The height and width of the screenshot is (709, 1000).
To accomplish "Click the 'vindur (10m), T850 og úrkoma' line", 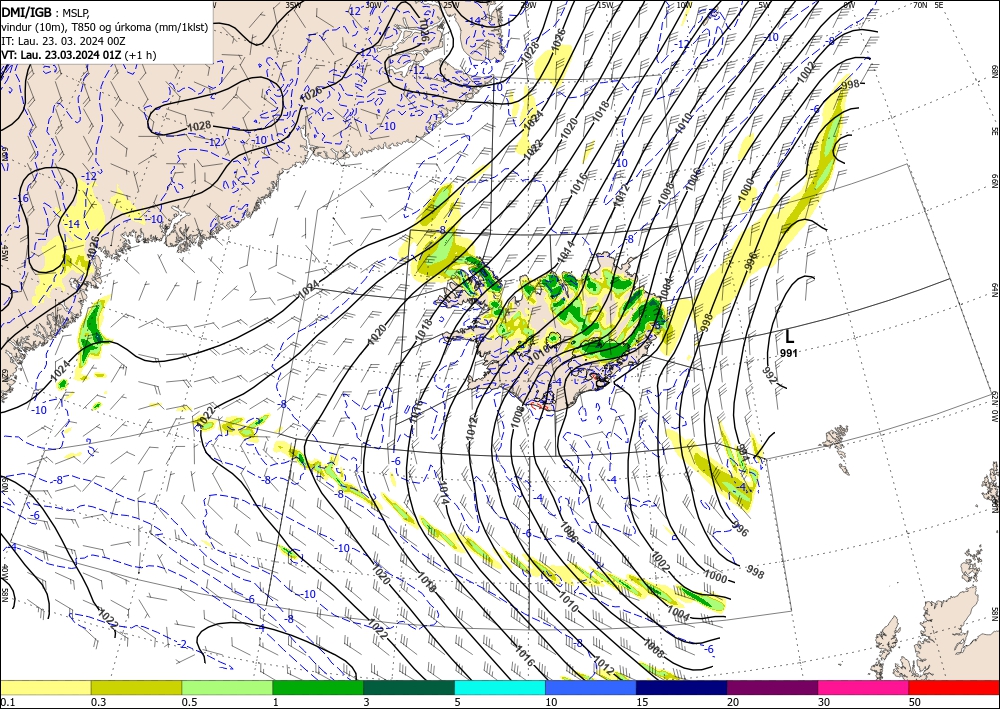I will click(x=105, y=27).
